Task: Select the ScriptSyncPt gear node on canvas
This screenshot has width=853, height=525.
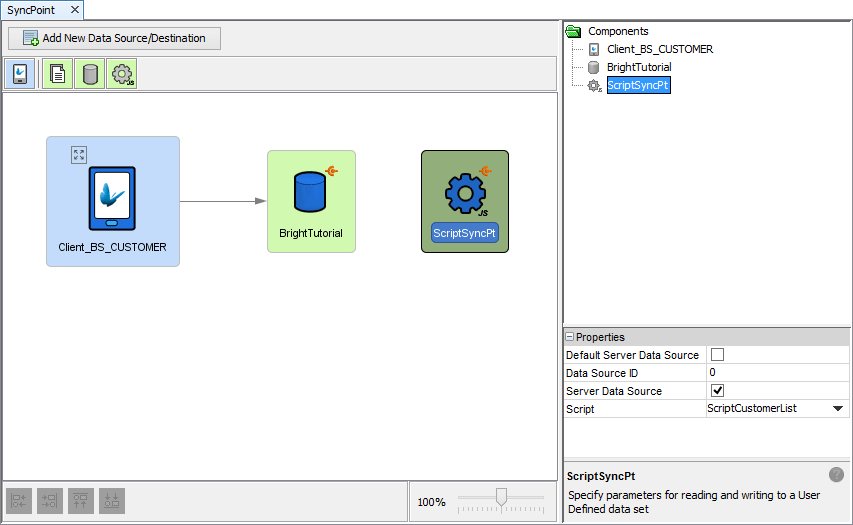Action: point(465,201)
